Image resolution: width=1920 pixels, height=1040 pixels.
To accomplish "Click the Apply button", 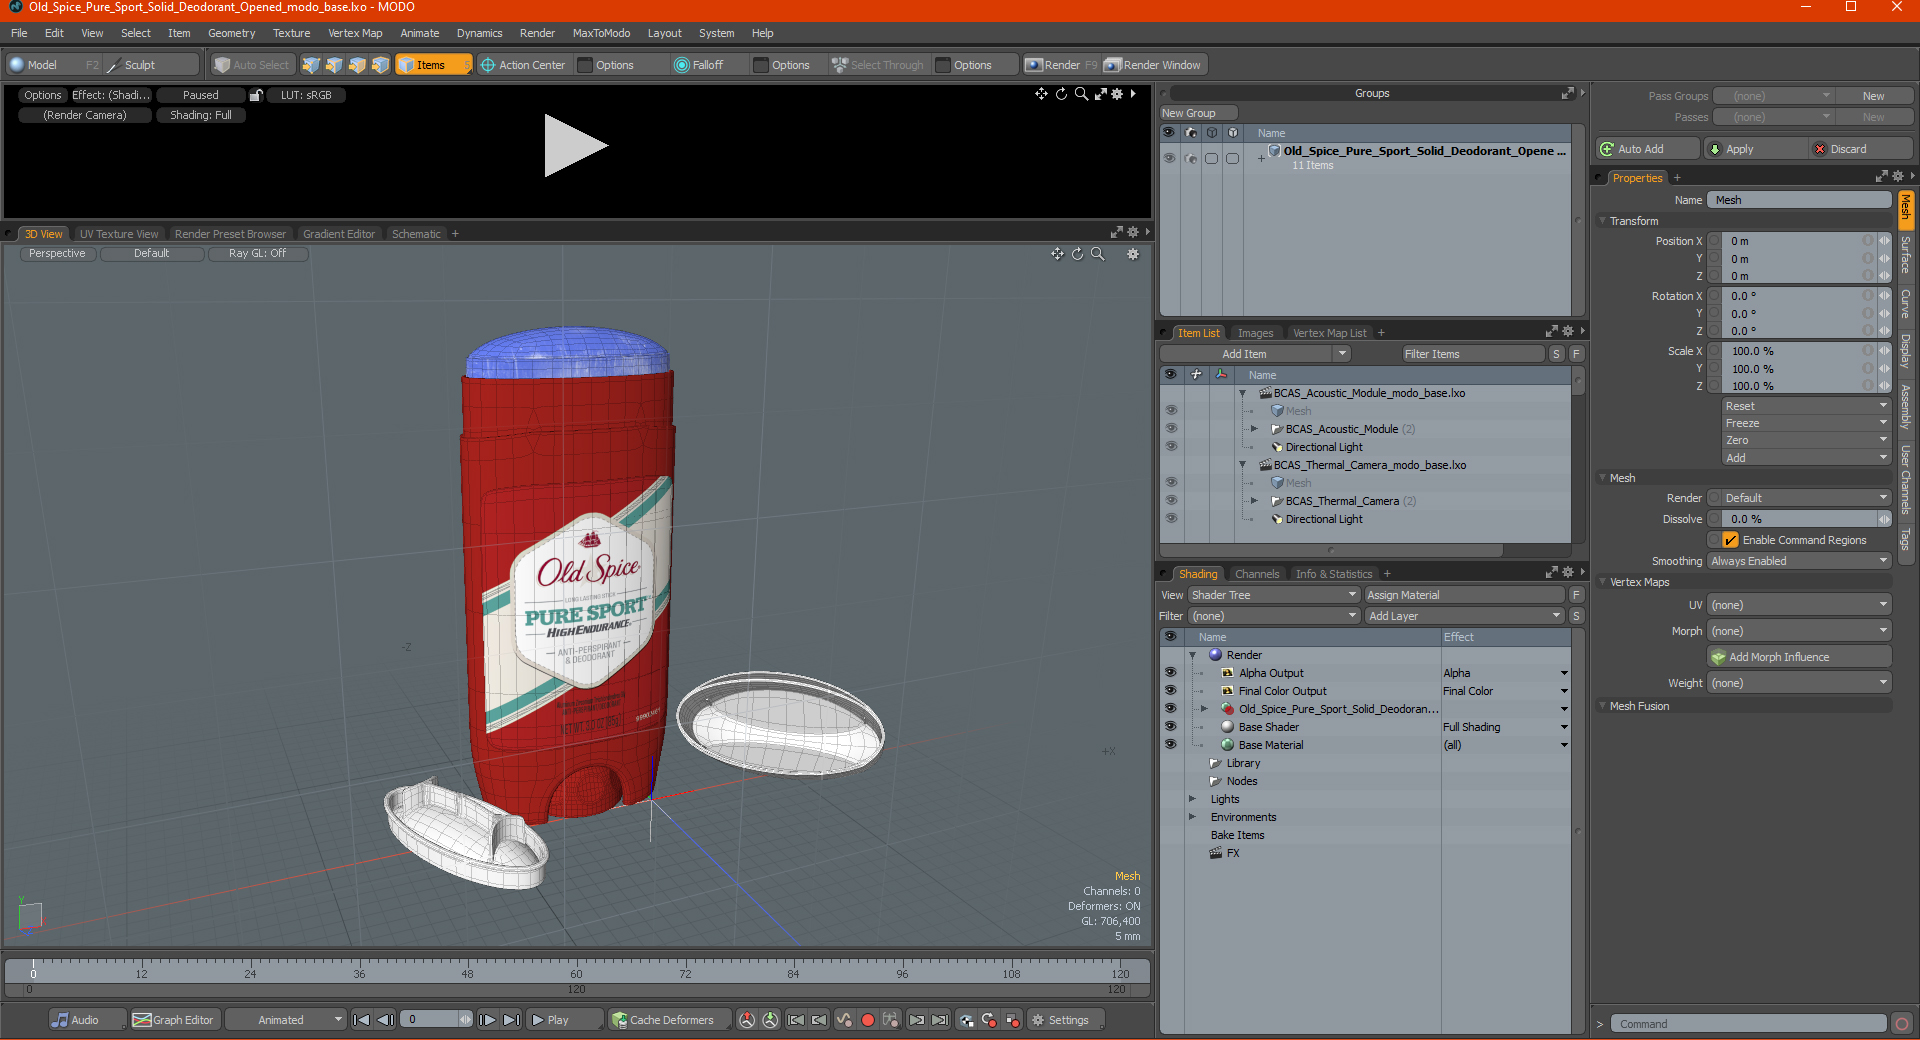I will coord(1757,149).
